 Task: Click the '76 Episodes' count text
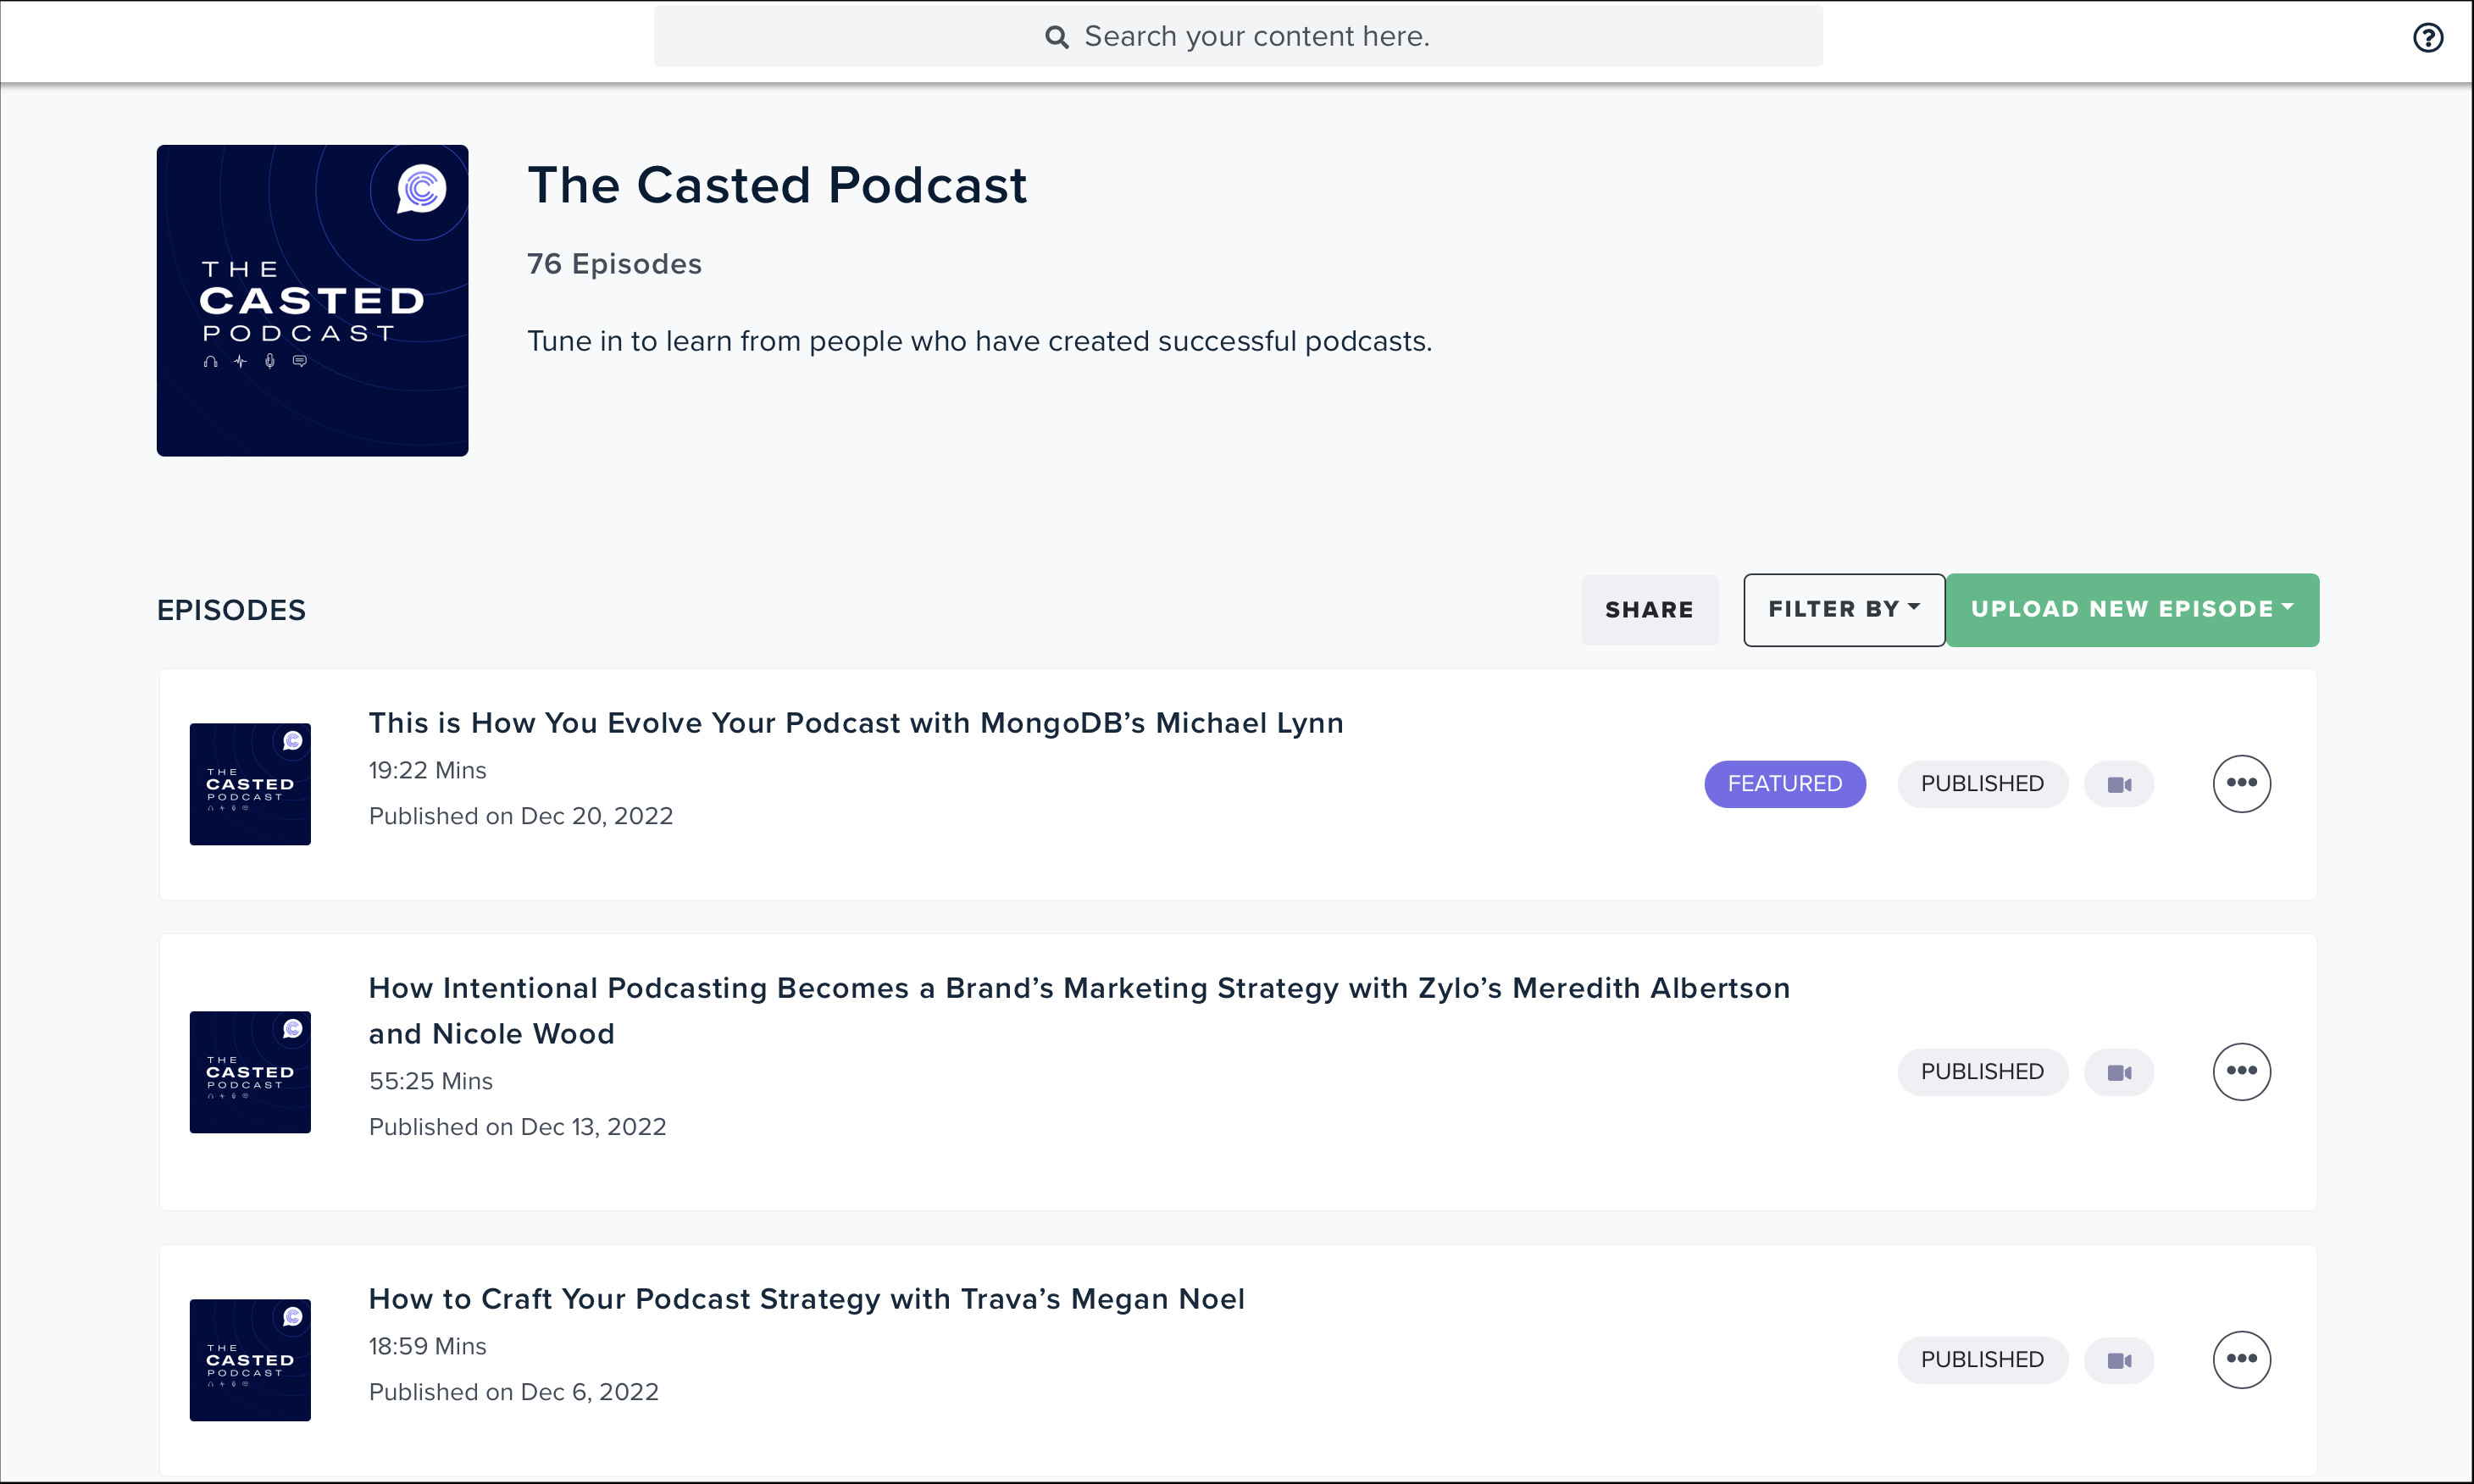614,264
